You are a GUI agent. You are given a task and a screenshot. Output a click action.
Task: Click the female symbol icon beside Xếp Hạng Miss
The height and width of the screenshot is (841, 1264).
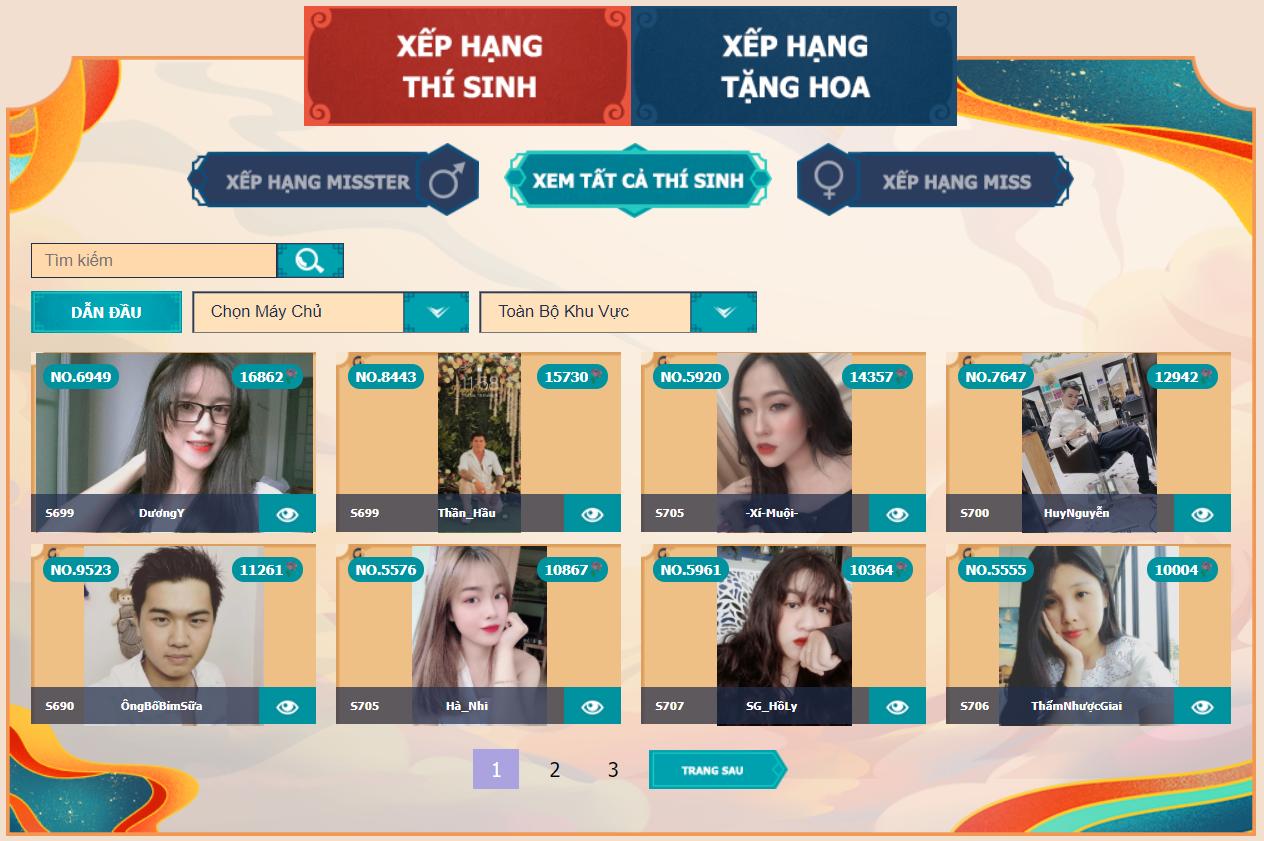point(828,180)
